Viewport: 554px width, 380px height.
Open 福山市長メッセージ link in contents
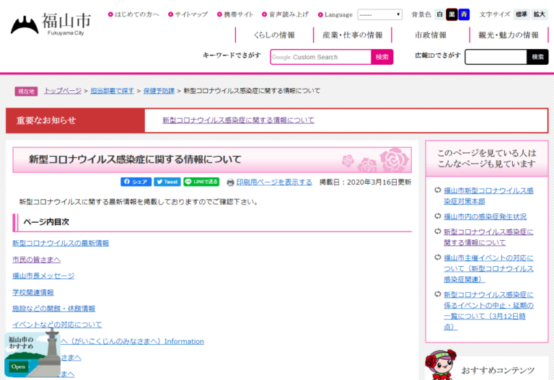click(x=43, y=276)
